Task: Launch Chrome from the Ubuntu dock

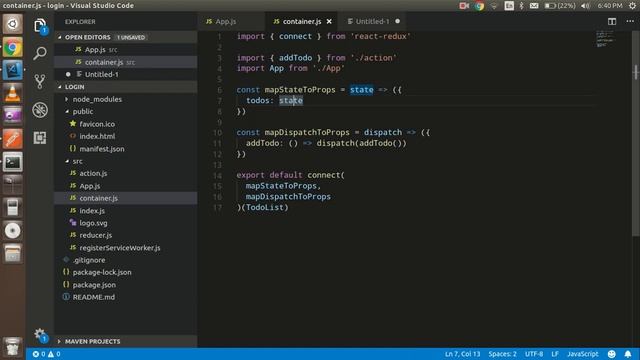Action: click(x=13, y=48)
